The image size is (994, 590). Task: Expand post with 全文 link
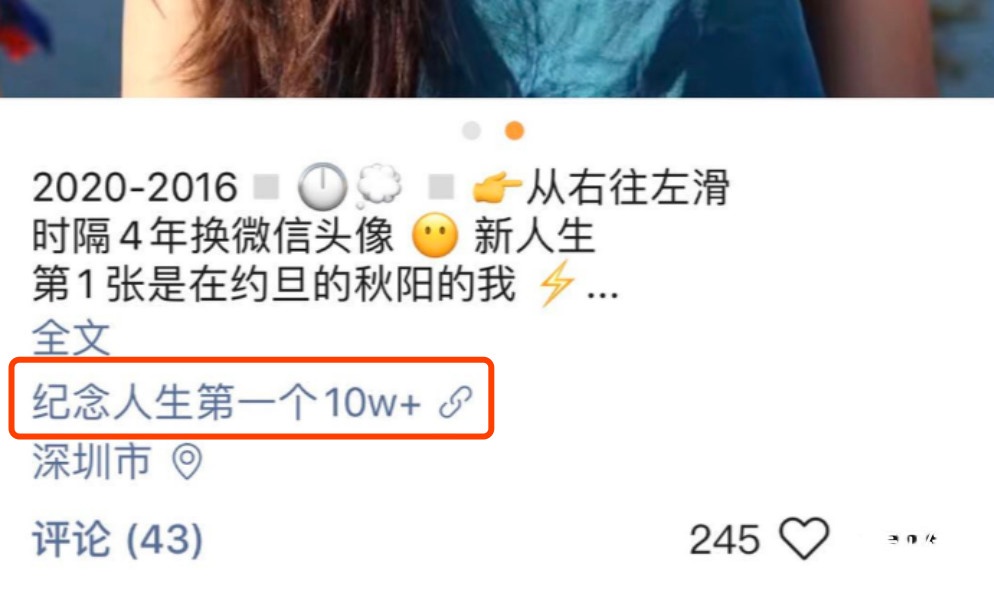[71, 337]
